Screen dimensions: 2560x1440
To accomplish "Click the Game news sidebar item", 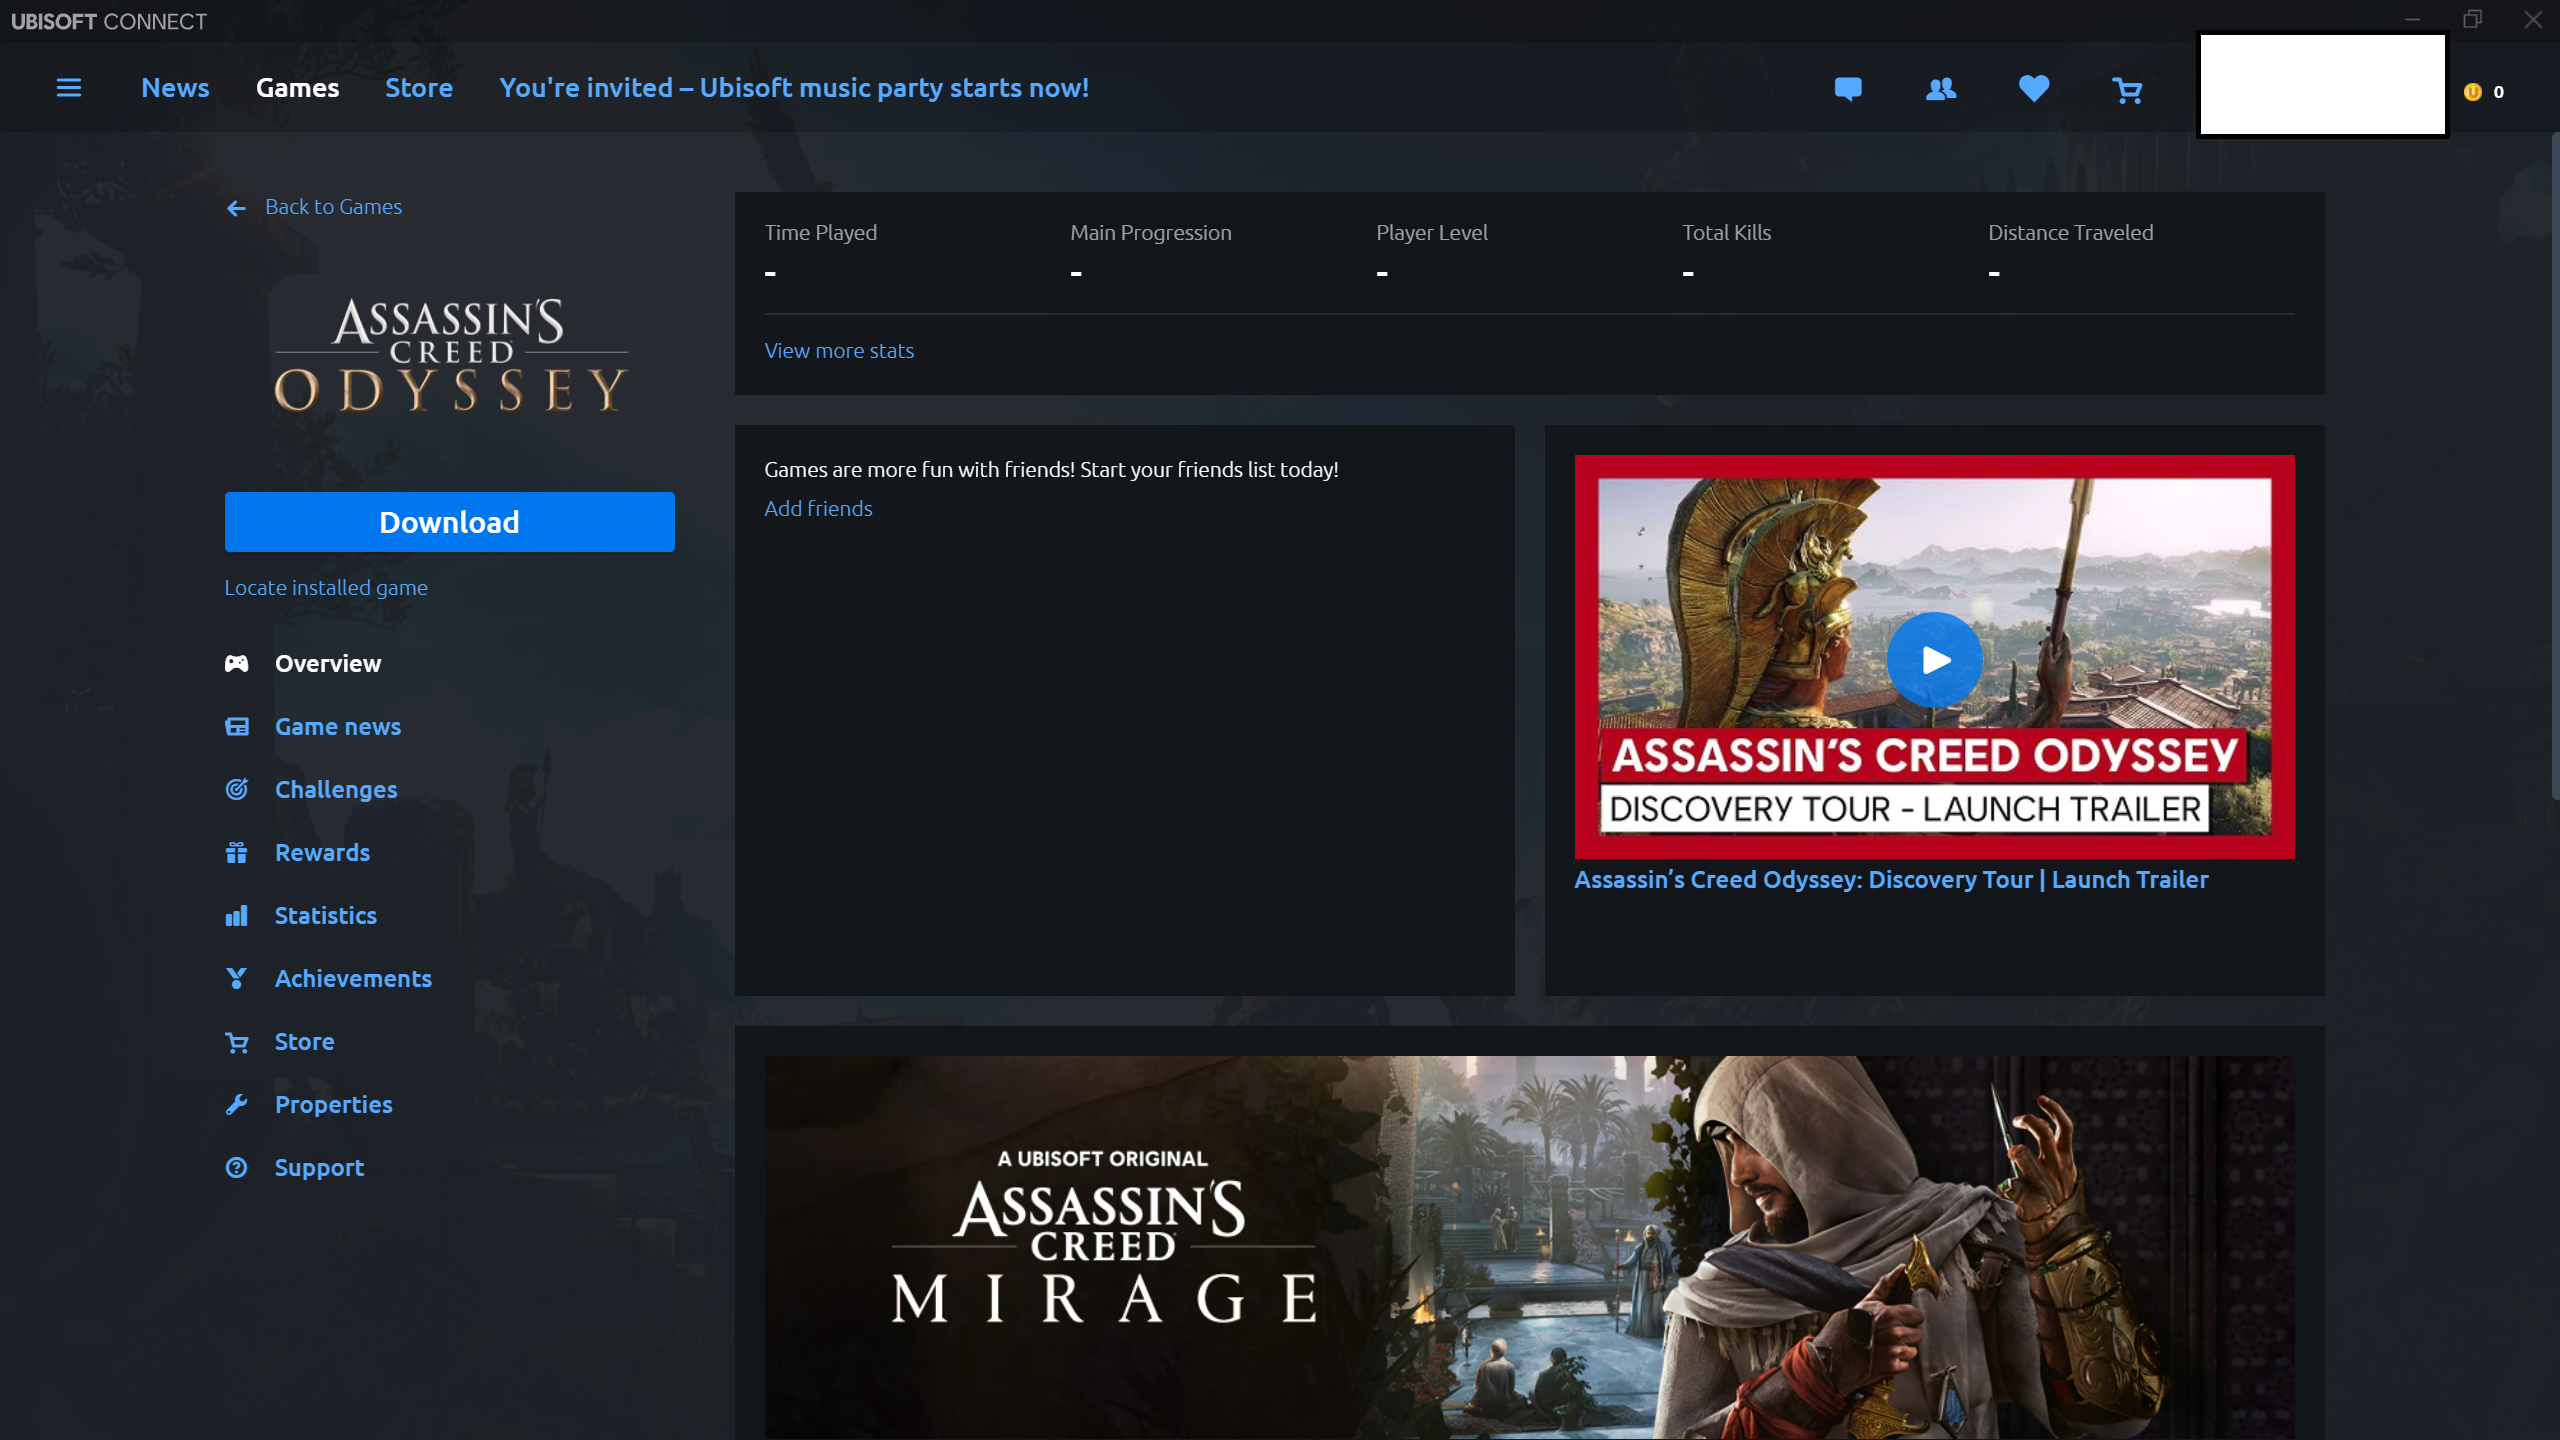I will (x=338, y=726).
